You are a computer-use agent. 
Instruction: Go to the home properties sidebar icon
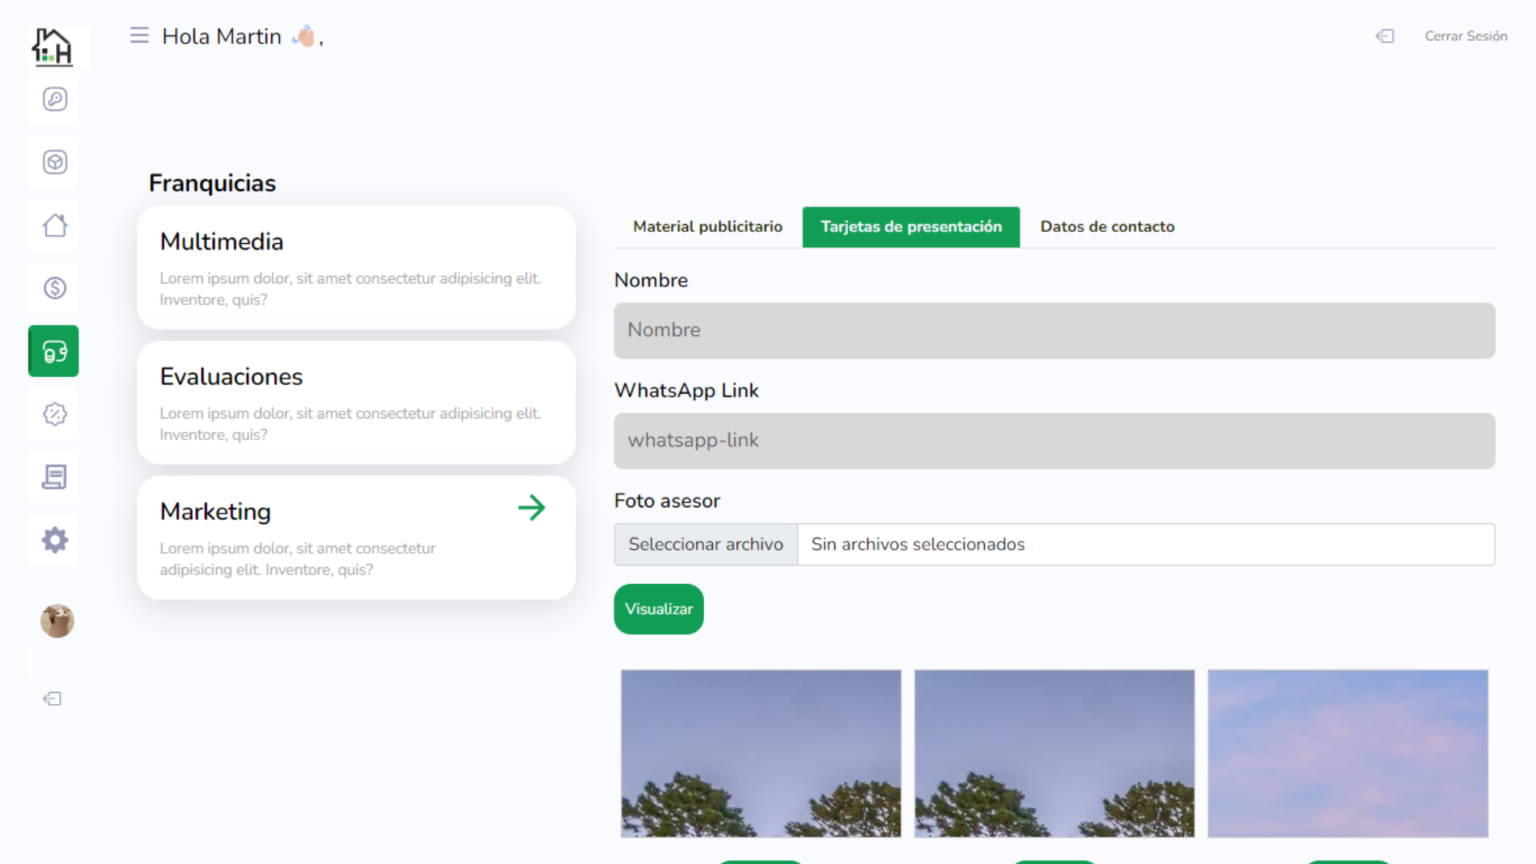[54, 225]
